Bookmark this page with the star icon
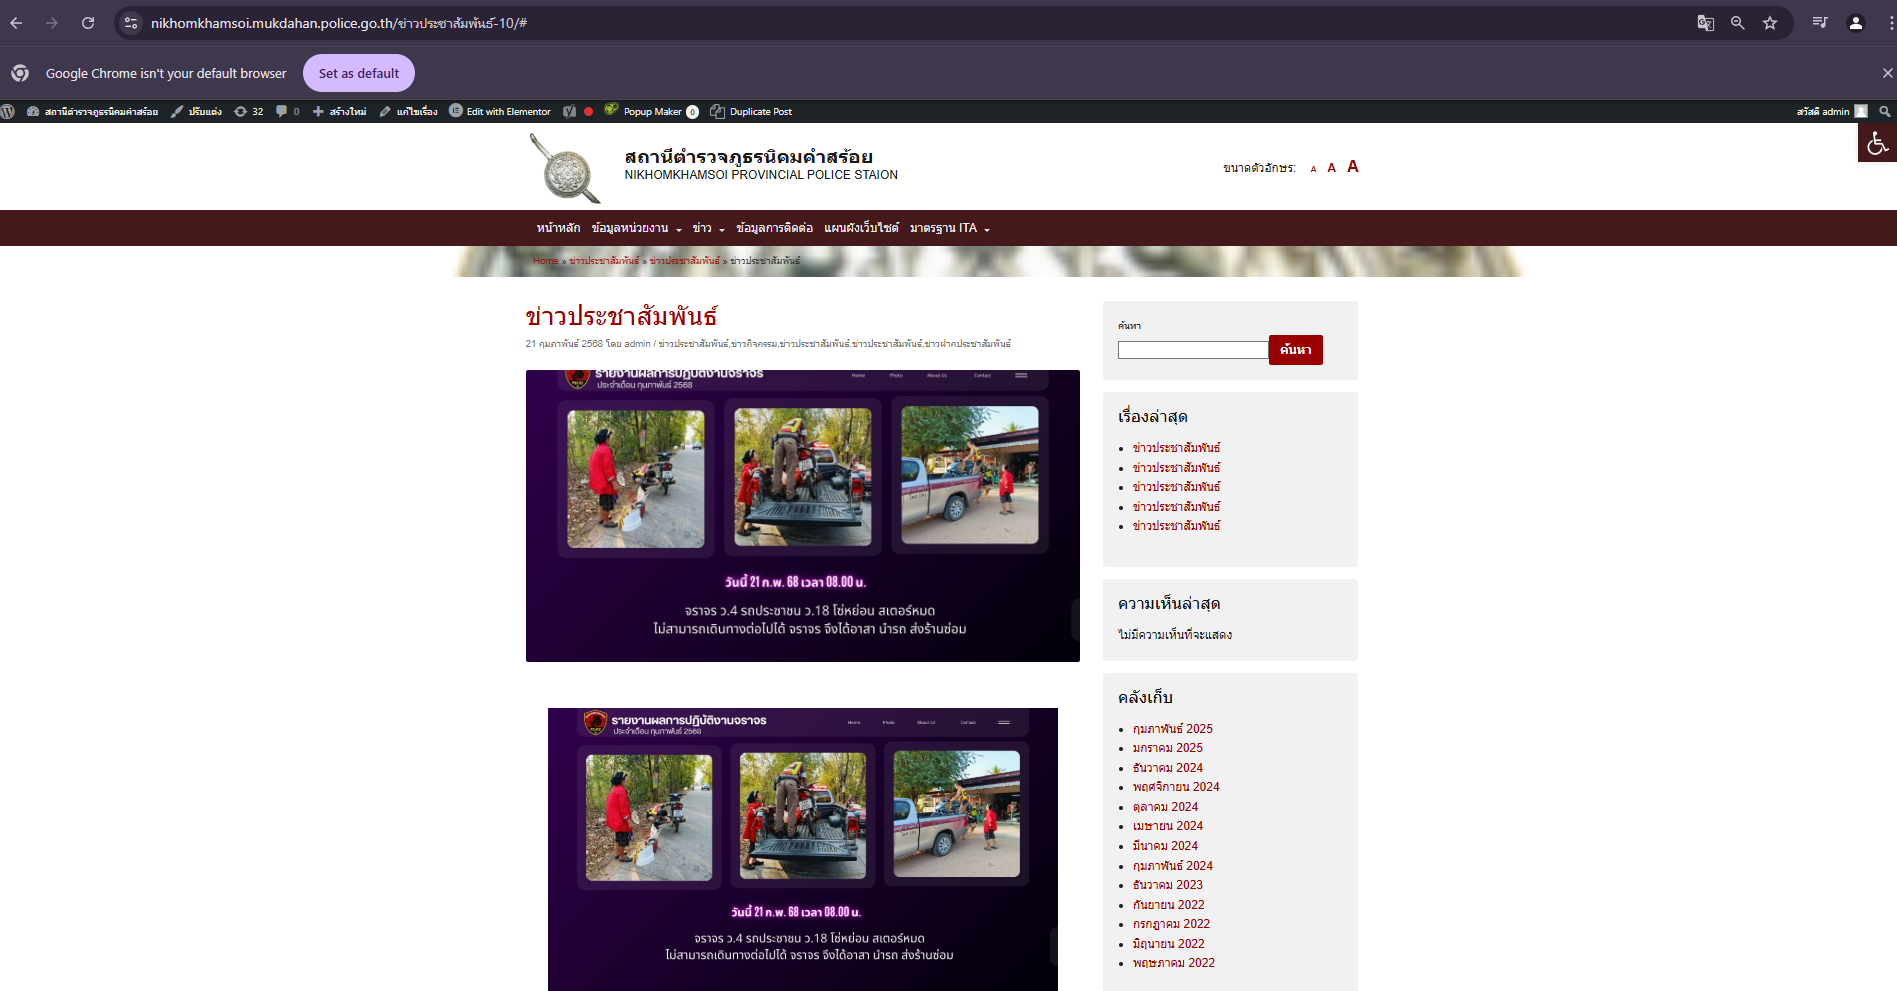1897x991 pixels. pyautogui.click(x=1770, y=23)
